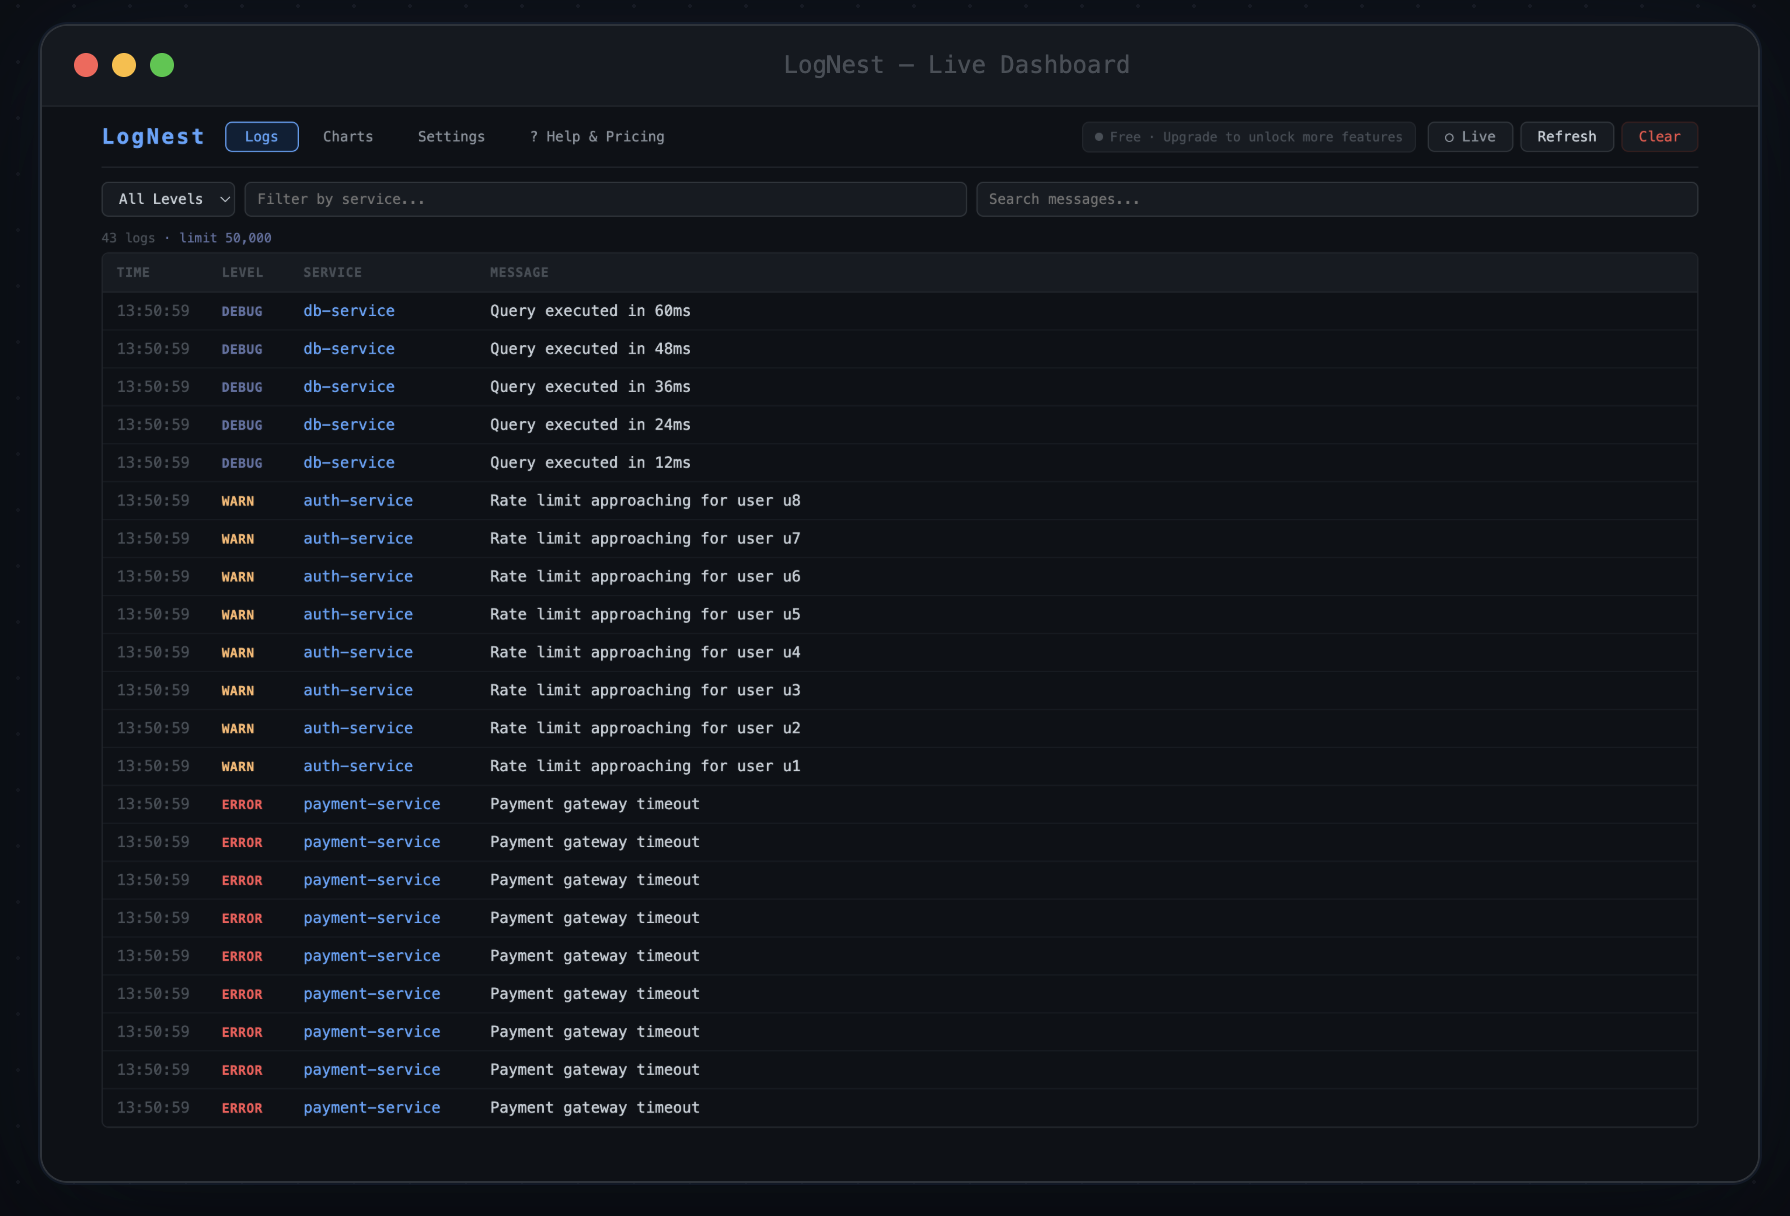Select the rate limit message for user u5

tap(645, 615)
